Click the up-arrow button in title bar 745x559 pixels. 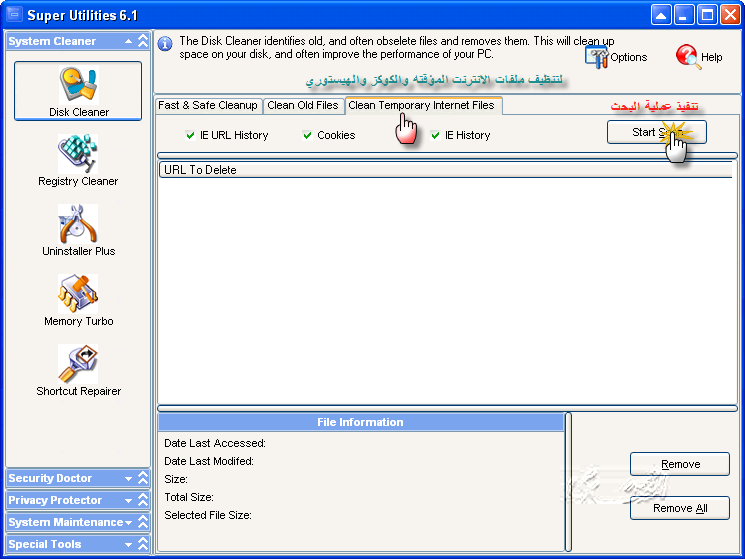pyautogui.click(x=661, y=15)
